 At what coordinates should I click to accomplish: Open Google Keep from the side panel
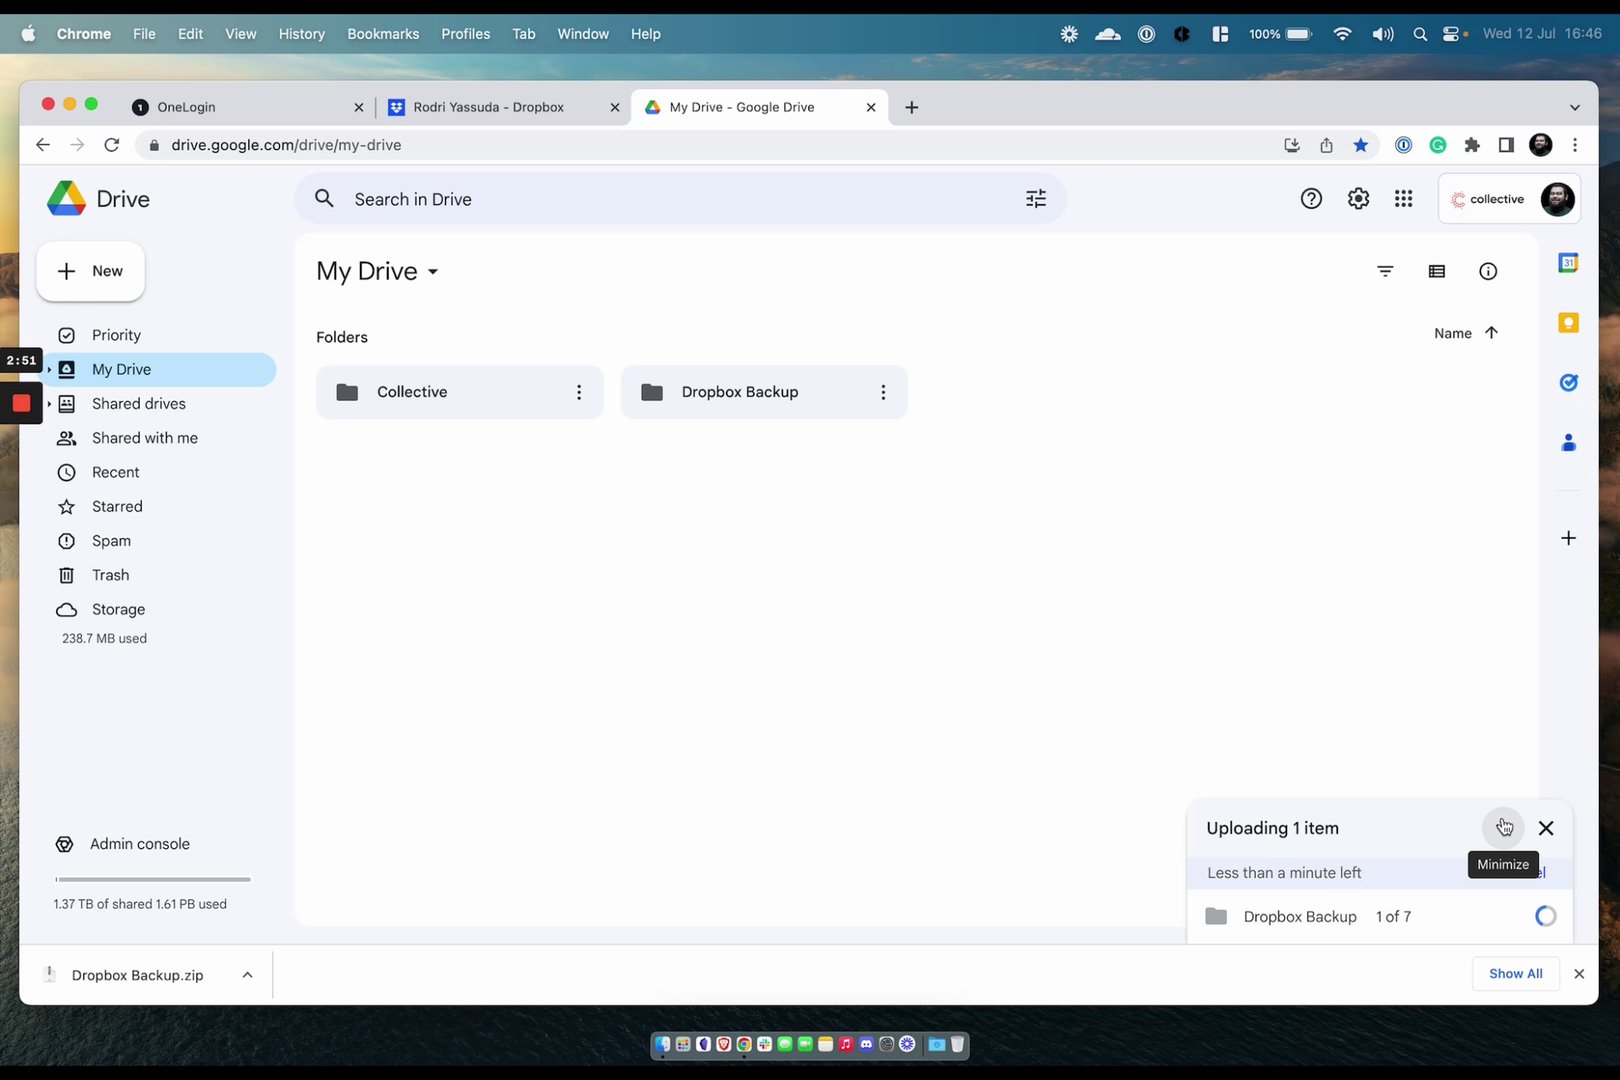(1568, 322)
